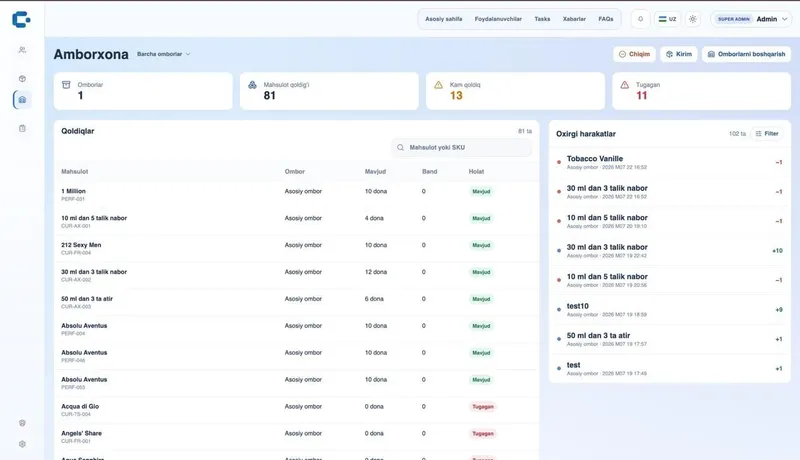Click the notification bell icon

click(640, 19)
